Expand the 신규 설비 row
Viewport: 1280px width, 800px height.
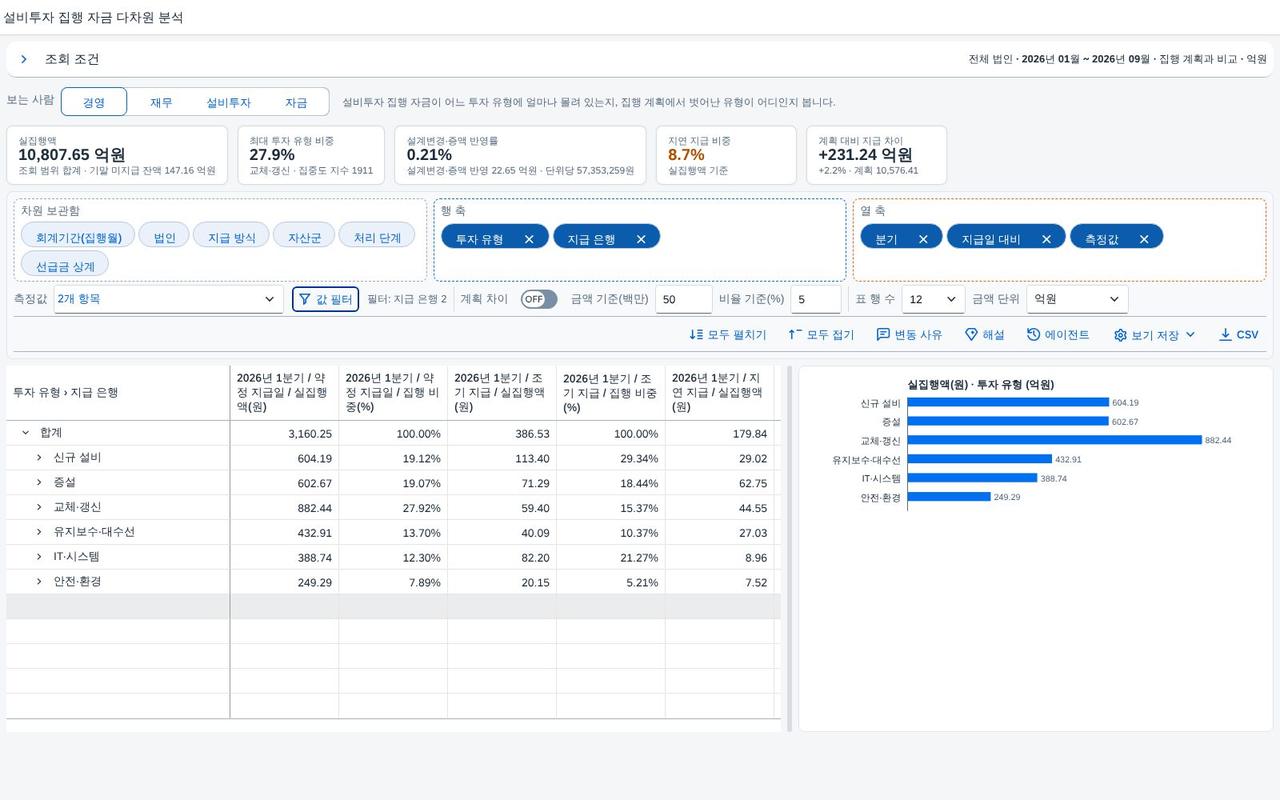(39, 458)
